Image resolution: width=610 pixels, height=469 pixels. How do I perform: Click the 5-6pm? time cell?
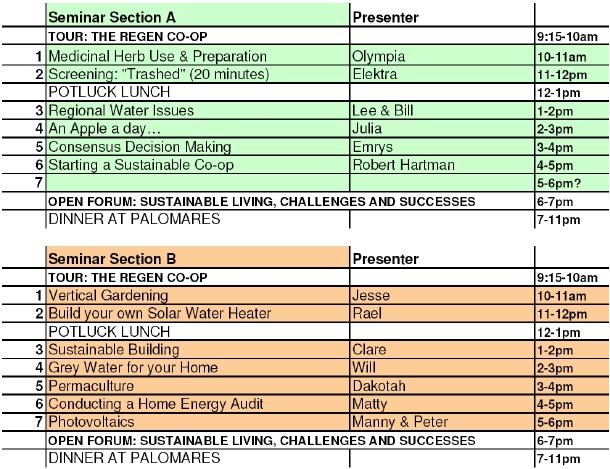tap(571, 183)
